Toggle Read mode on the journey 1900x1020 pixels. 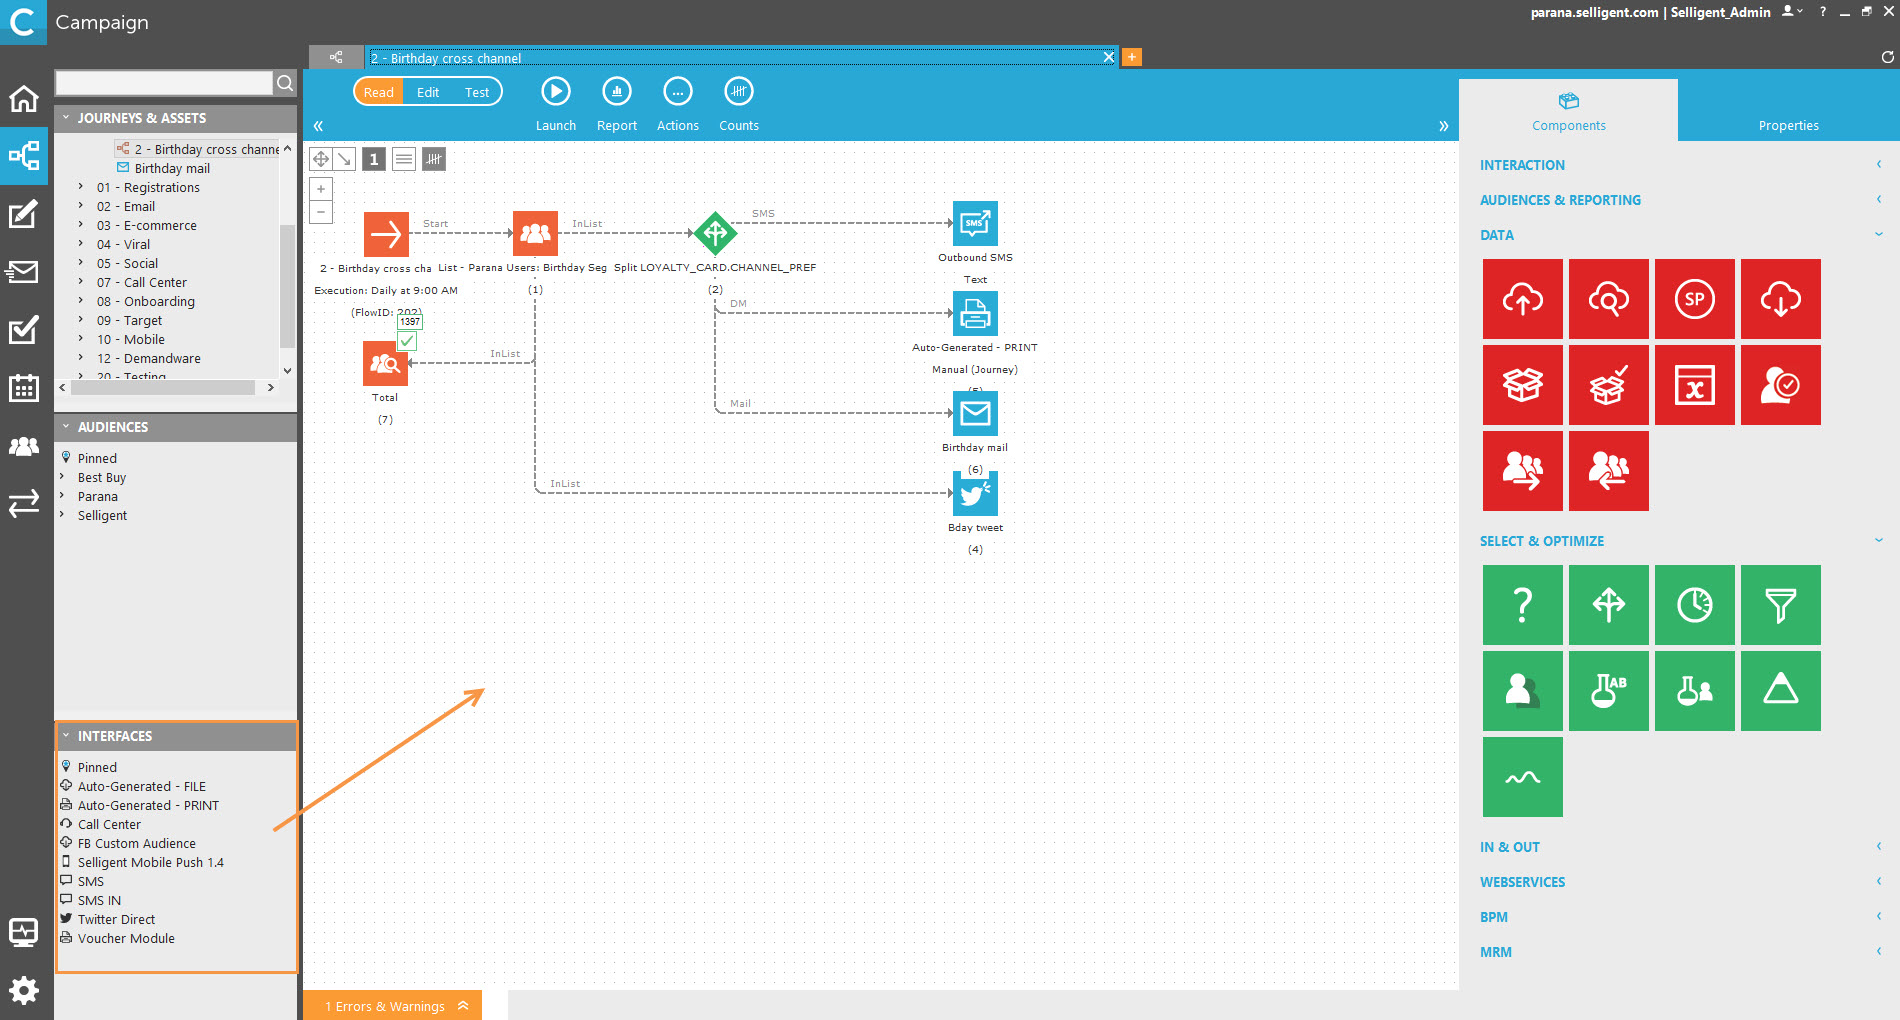point(379,92)
